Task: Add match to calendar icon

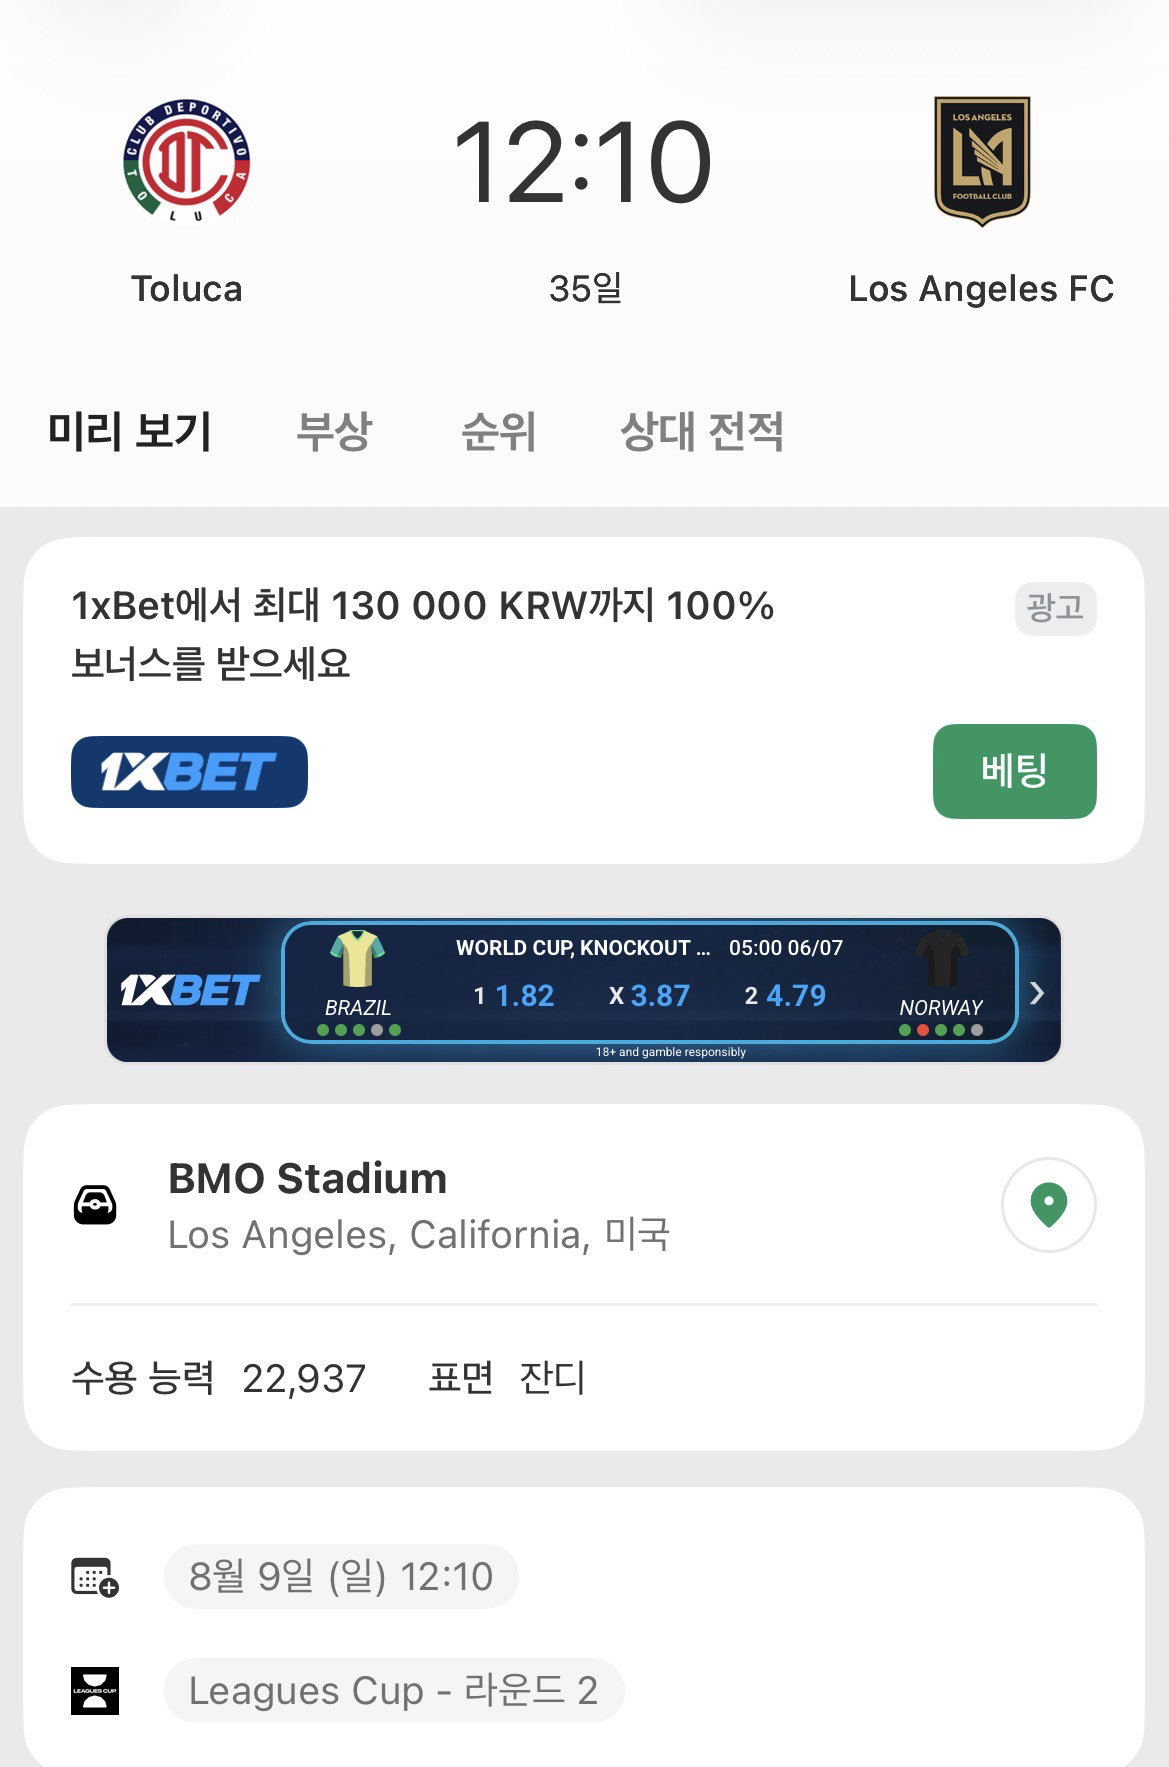Action: pyautogui.click(x=95, y=1577)
